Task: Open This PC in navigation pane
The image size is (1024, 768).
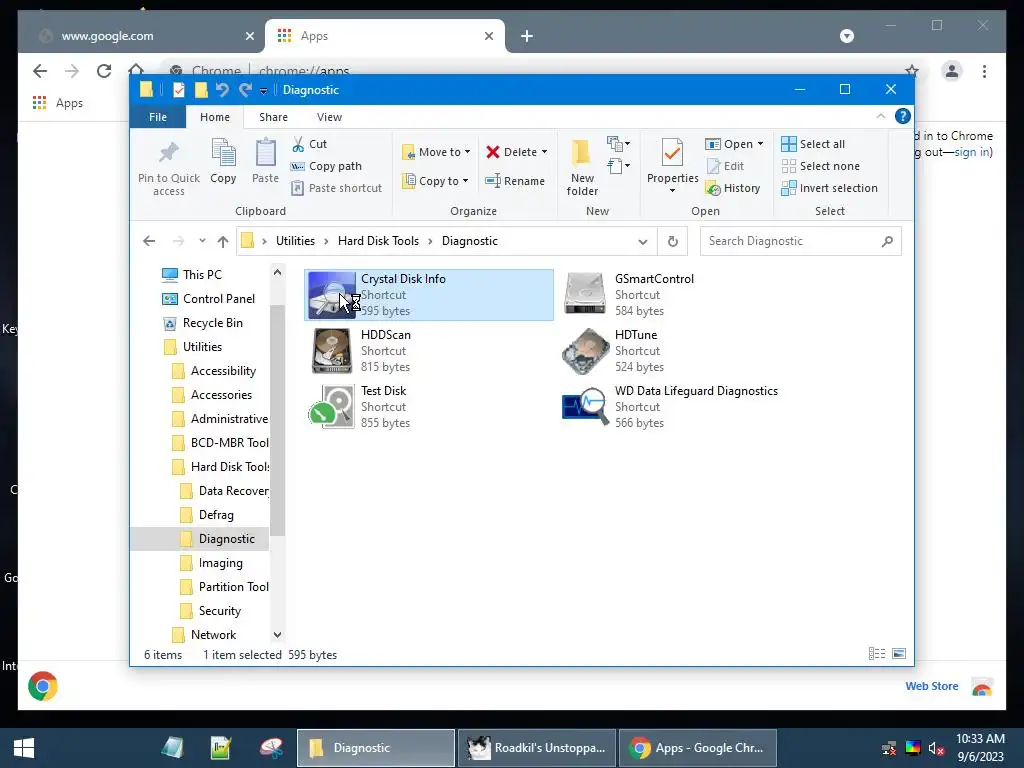Action: tap(202, 274)
